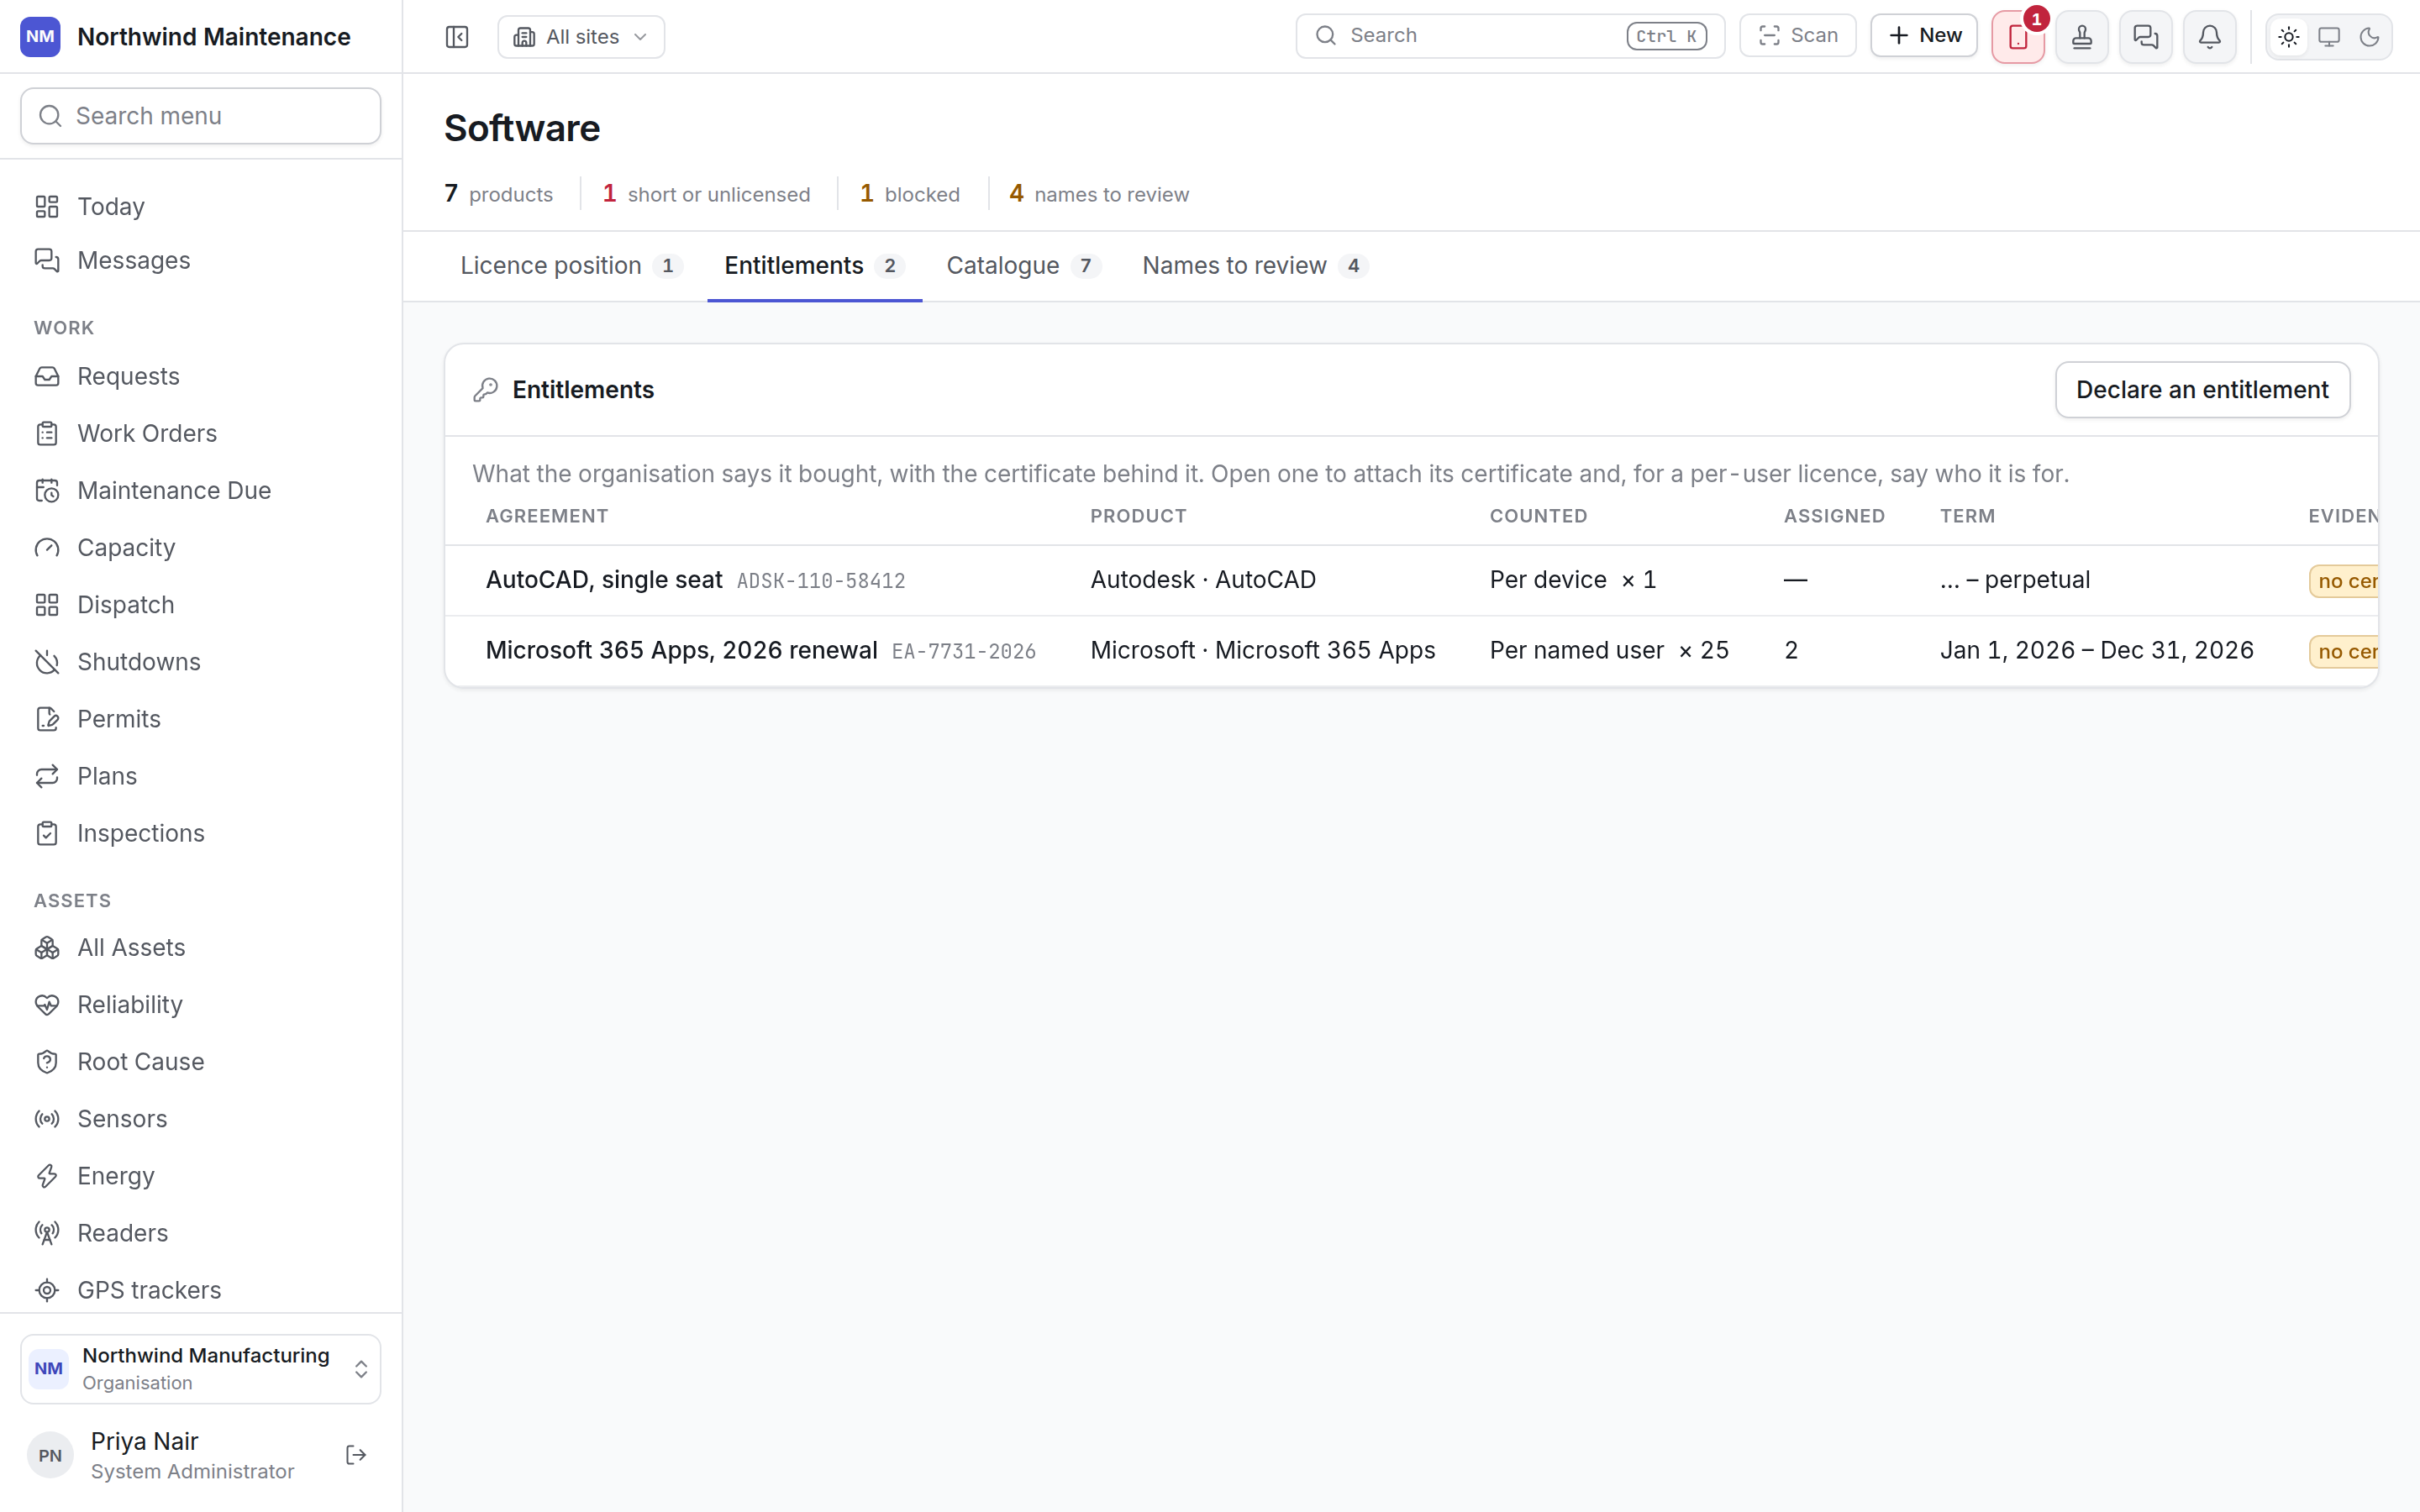Click the Scan button

(x=1797, y=36)
